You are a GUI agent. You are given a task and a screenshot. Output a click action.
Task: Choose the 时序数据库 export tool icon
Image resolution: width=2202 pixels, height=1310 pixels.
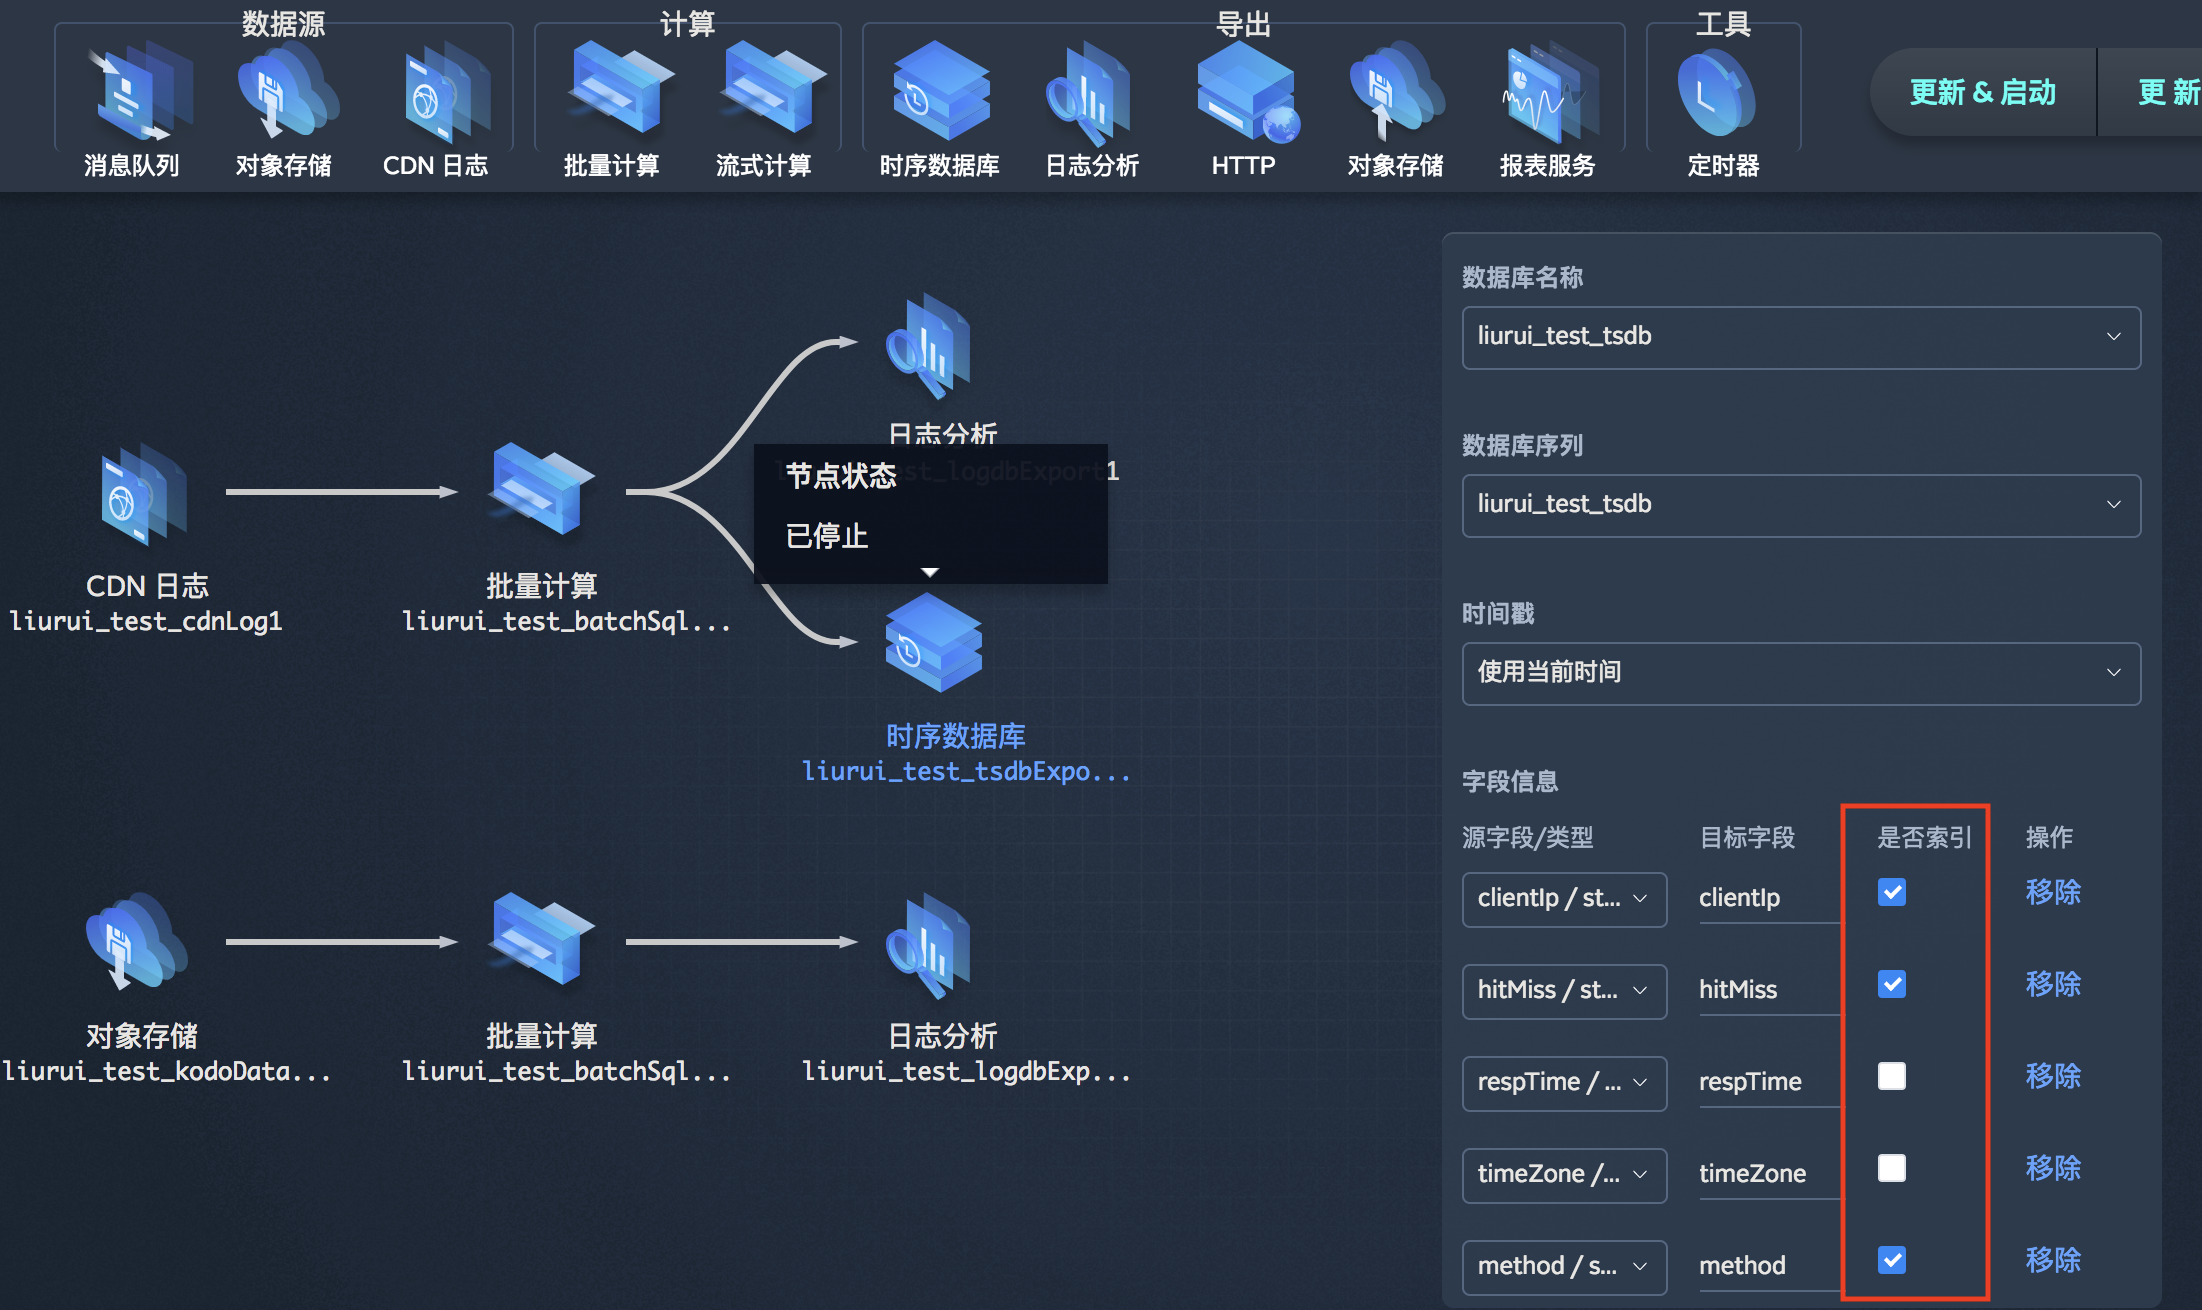point(940,92)
